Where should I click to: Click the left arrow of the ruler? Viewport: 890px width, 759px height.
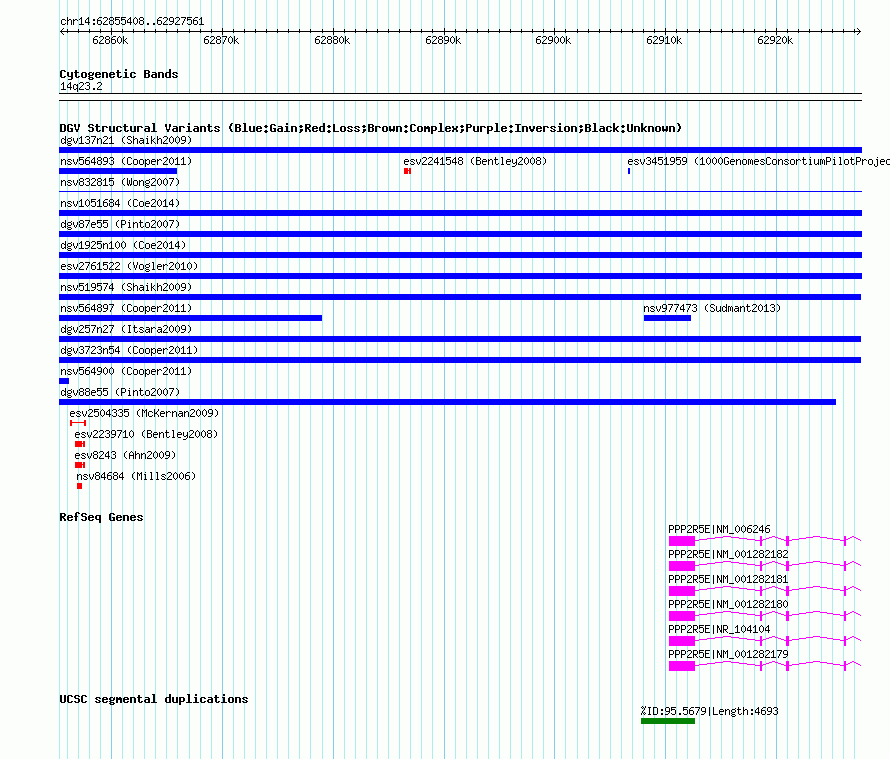(62, 31)
